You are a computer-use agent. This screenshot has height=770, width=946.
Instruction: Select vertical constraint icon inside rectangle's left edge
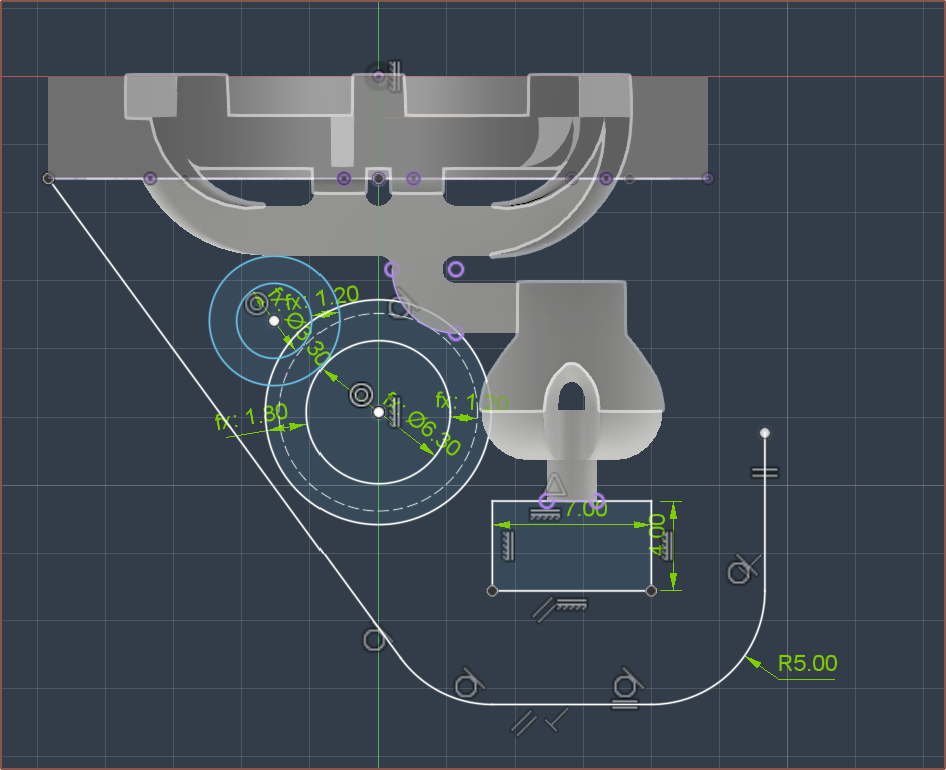(x=507, y=546)
